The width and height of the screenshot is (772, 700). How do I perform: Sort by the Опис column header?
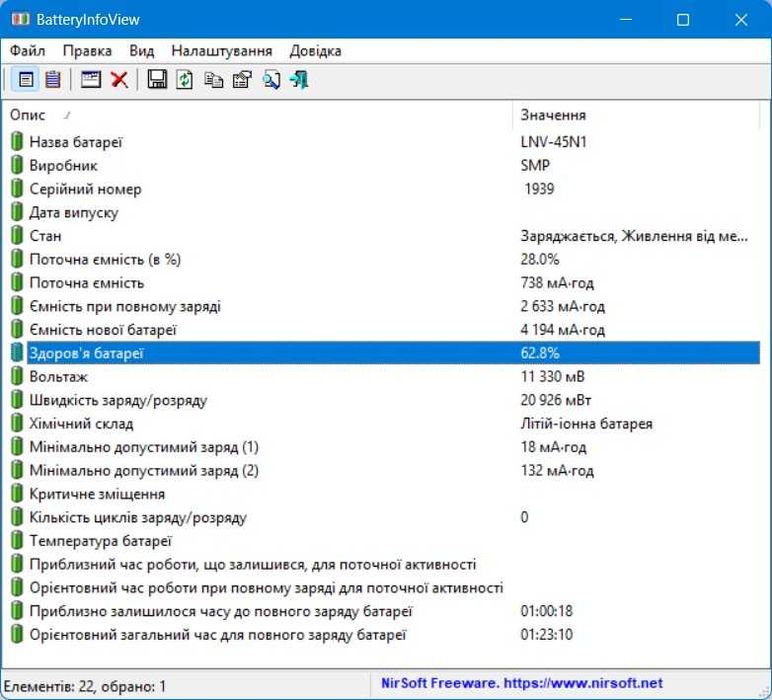point(256,115)
